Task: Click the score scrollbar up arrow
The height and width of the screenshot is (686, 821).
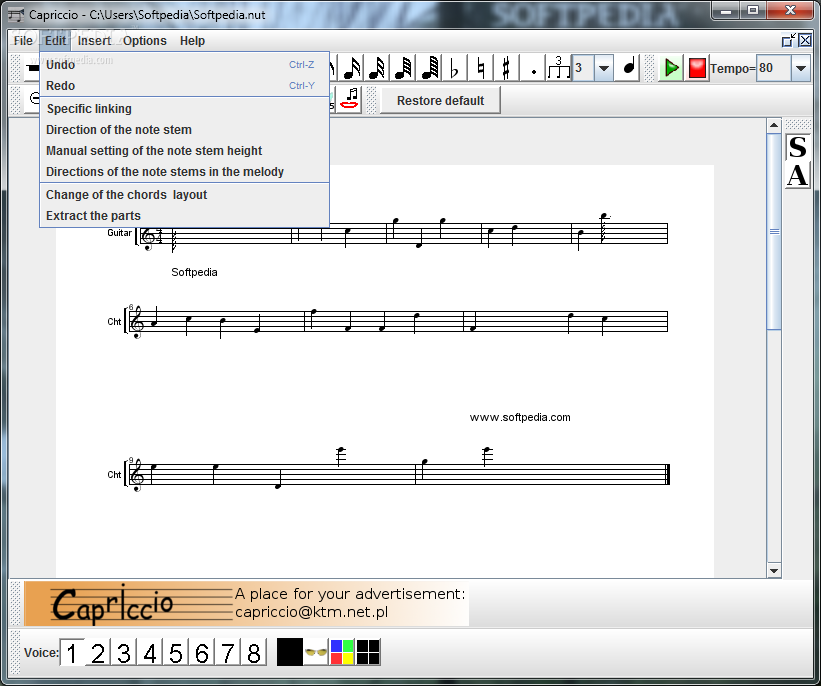Action: click(x=774, y=126)
